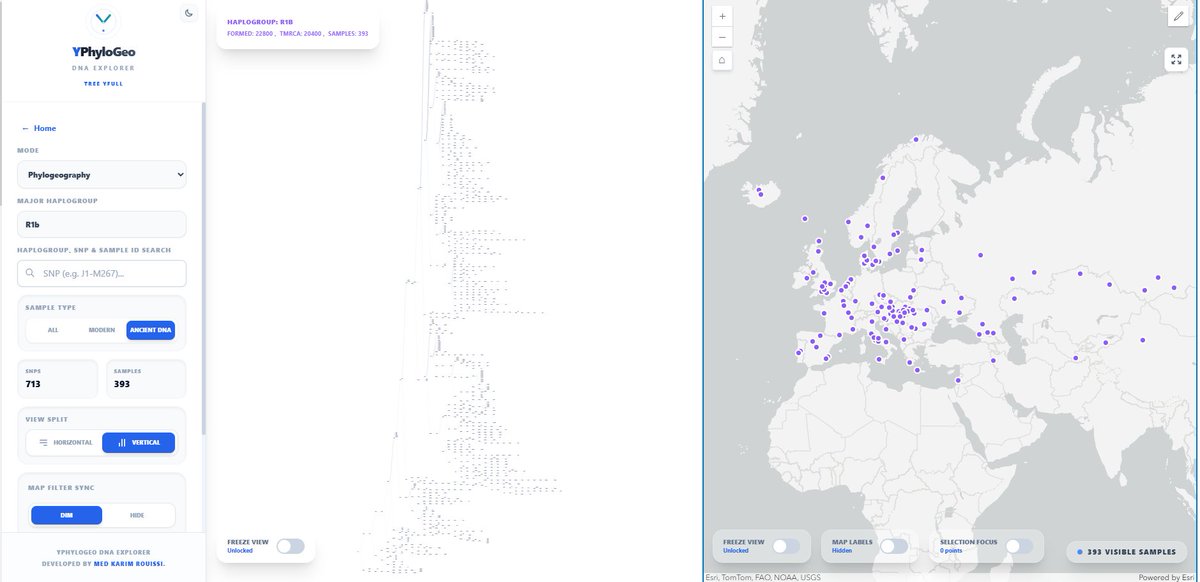
Task: Click the Haplogroup R1b info card
Action: click(298, 28)
